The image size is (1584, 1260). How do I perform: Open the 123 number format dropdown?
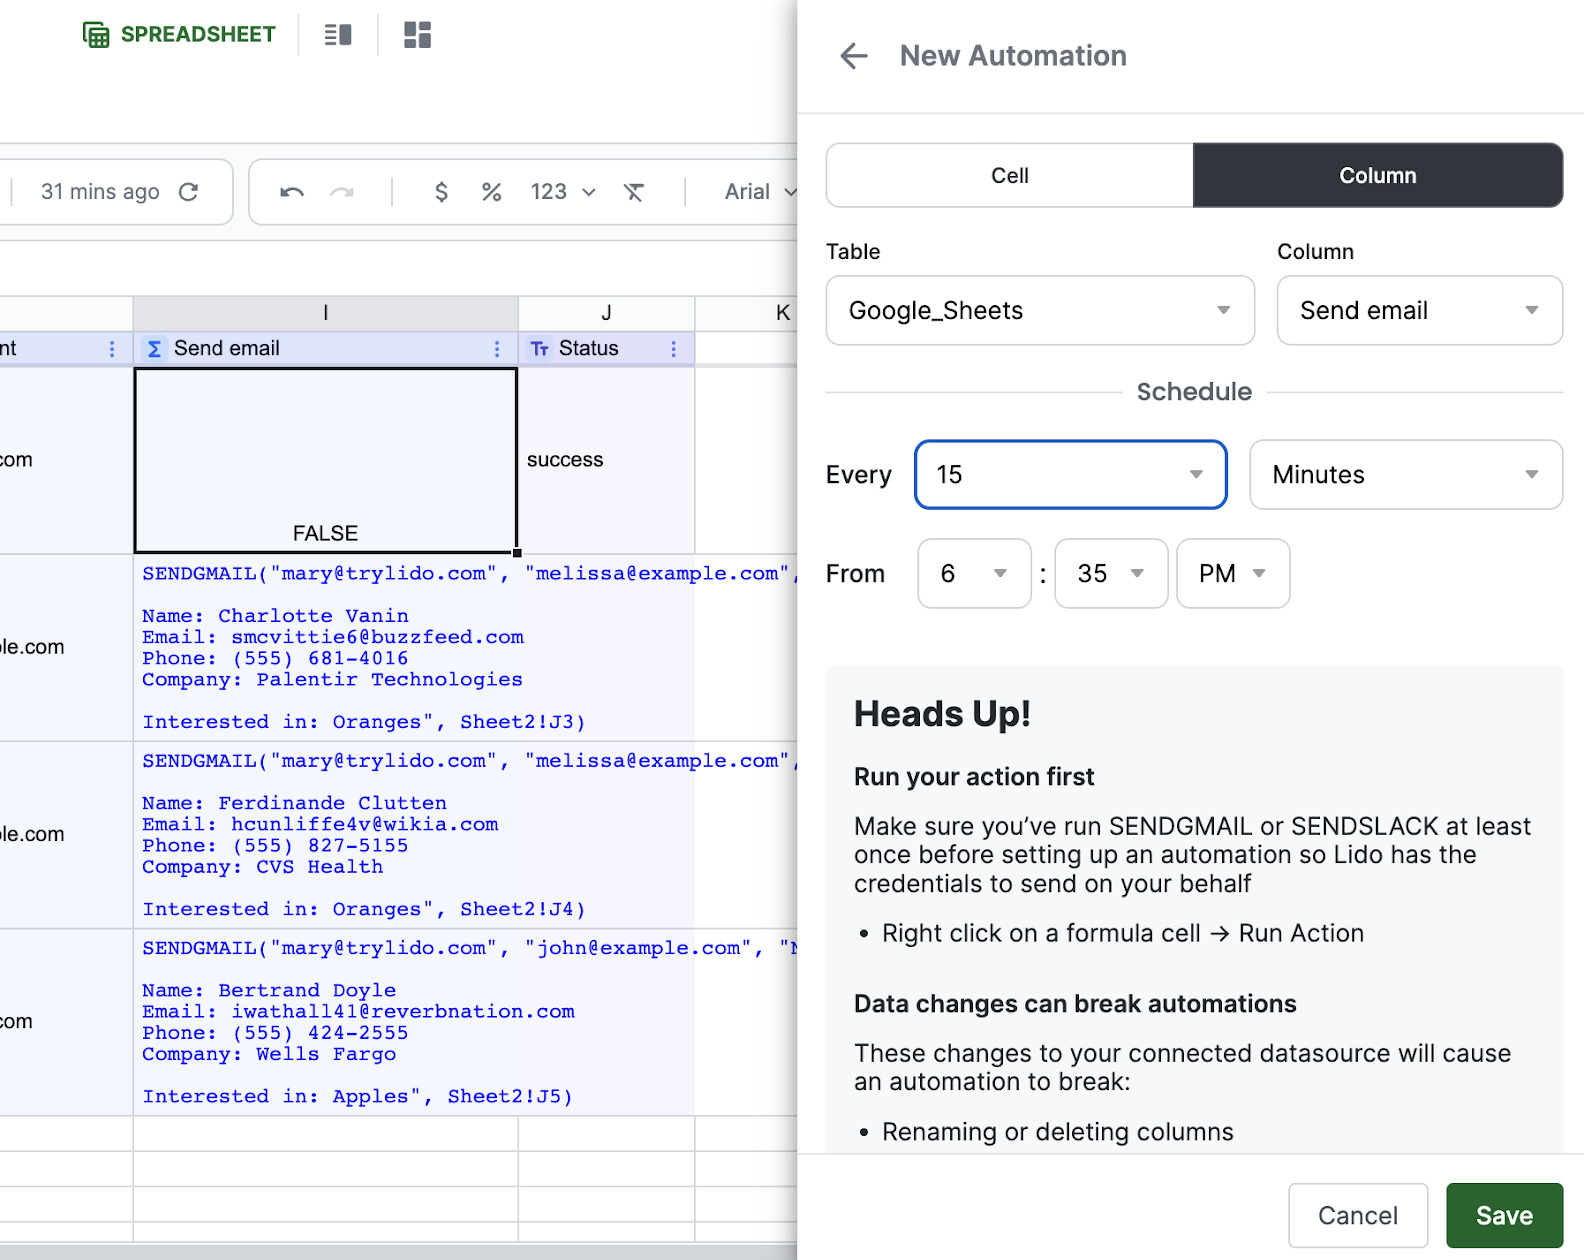coord(563,192)
